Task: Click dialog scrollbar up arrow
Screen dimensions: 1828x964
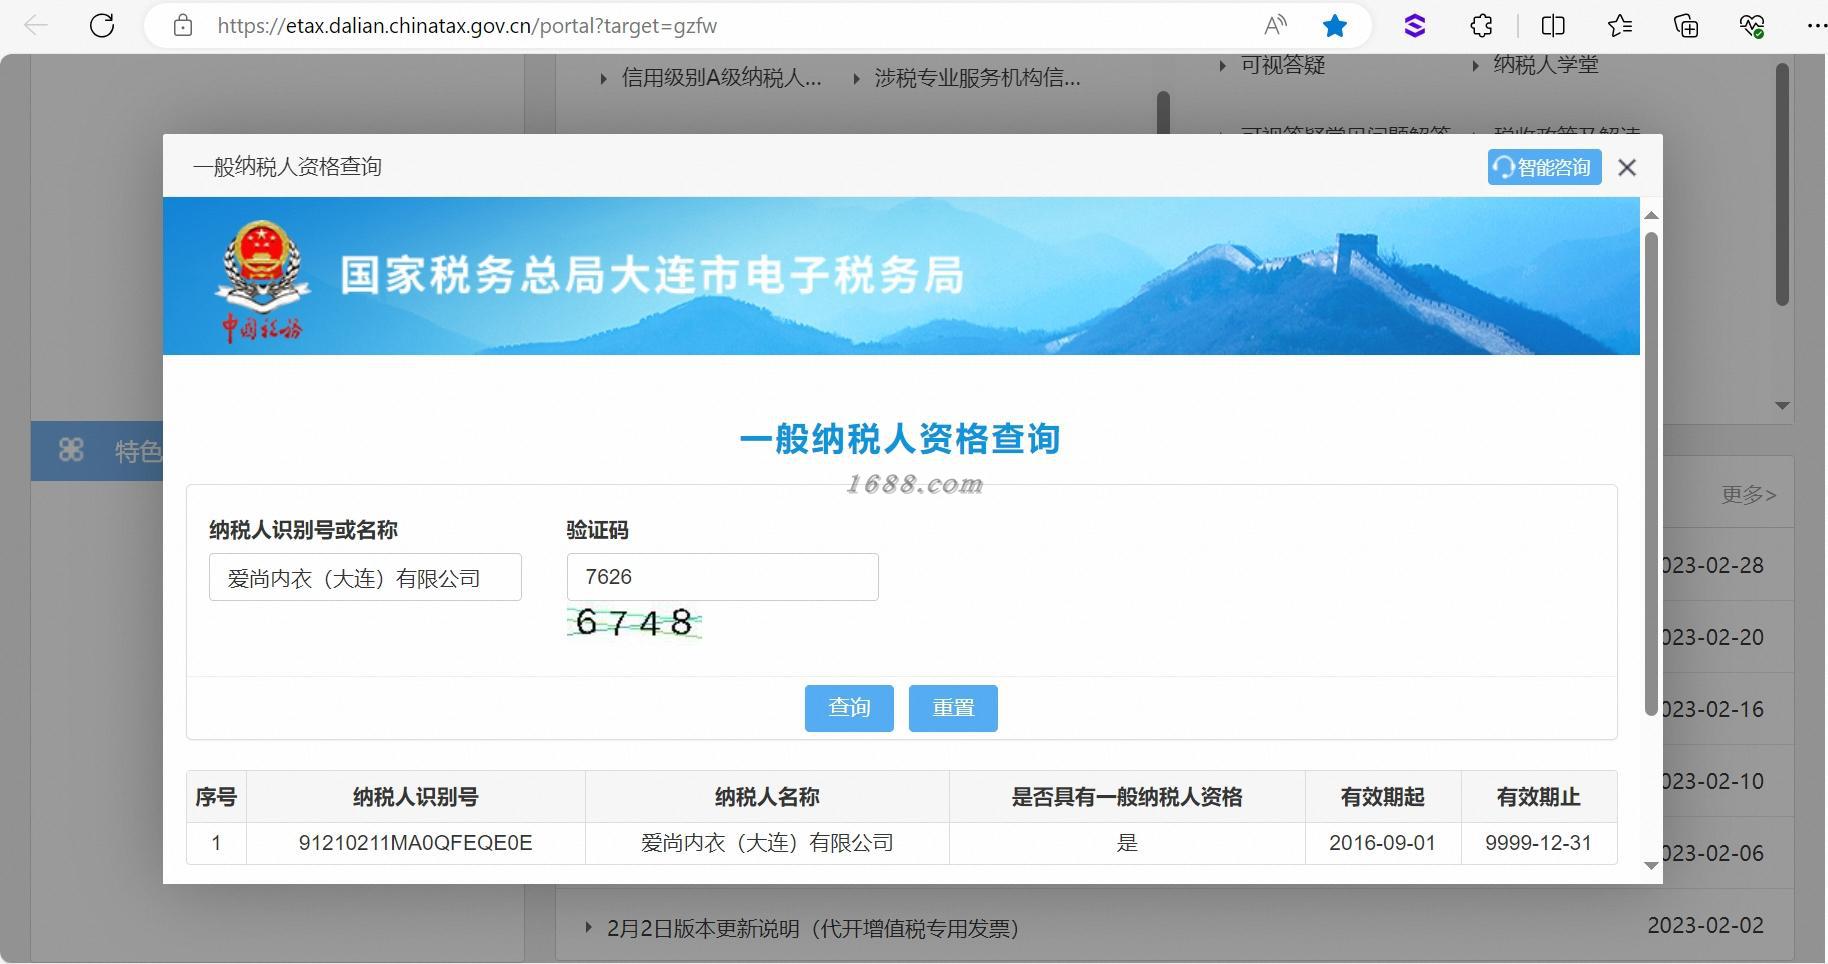Action: 1651,215
